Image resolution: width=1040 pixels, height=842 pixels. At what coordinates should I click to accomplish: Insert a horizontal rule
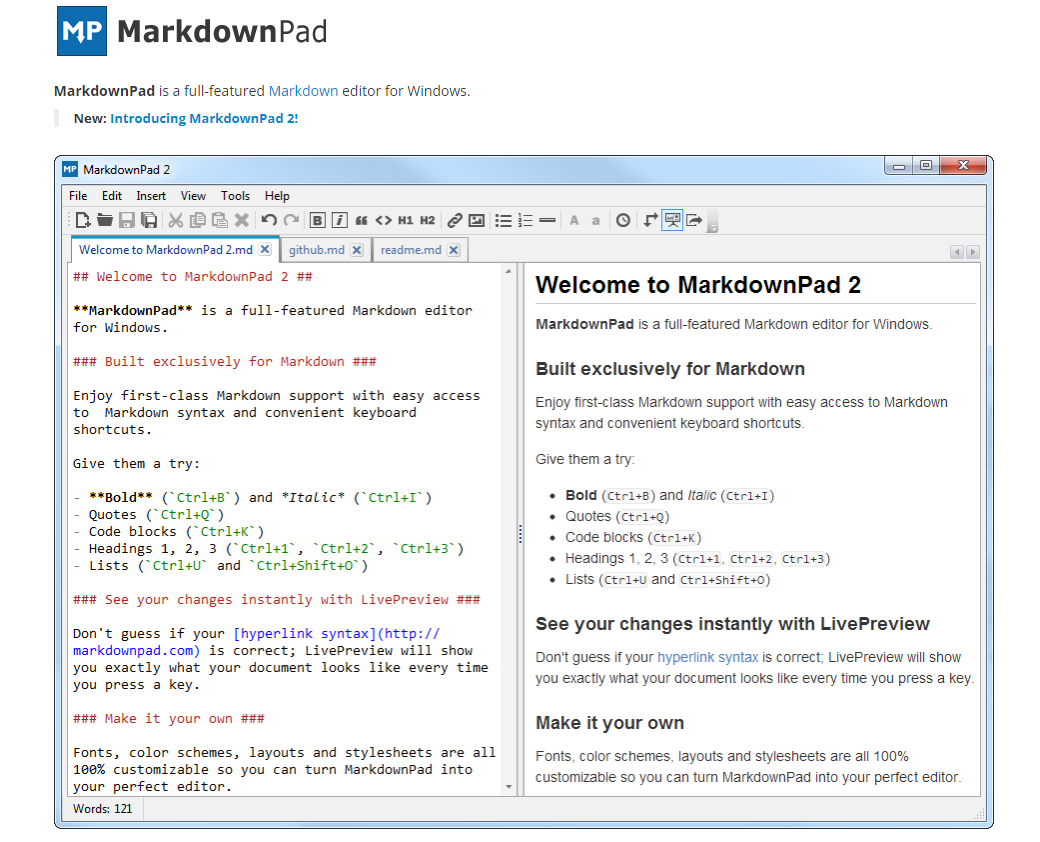(x=547, y=220)
